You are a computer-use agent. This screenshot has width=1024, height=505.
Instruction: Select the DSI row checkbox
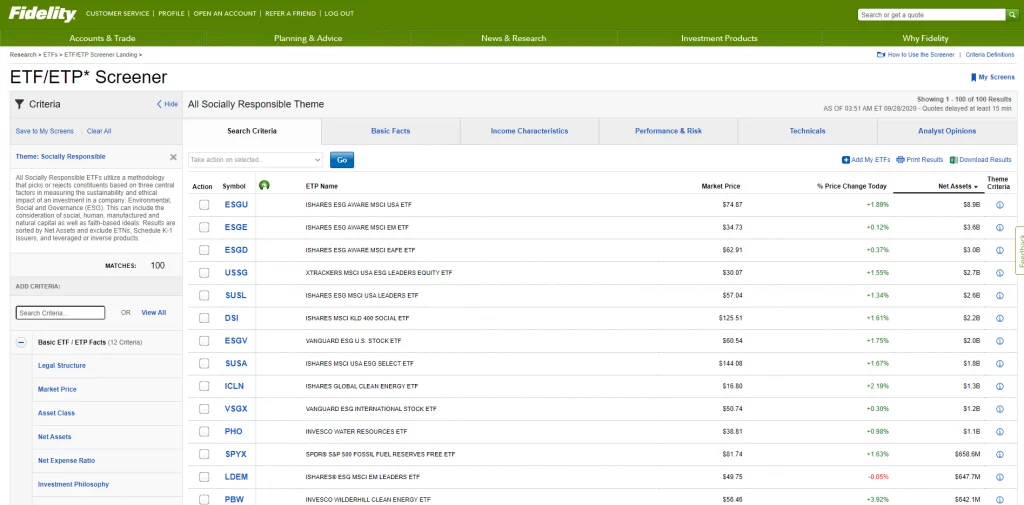(204, 318)
